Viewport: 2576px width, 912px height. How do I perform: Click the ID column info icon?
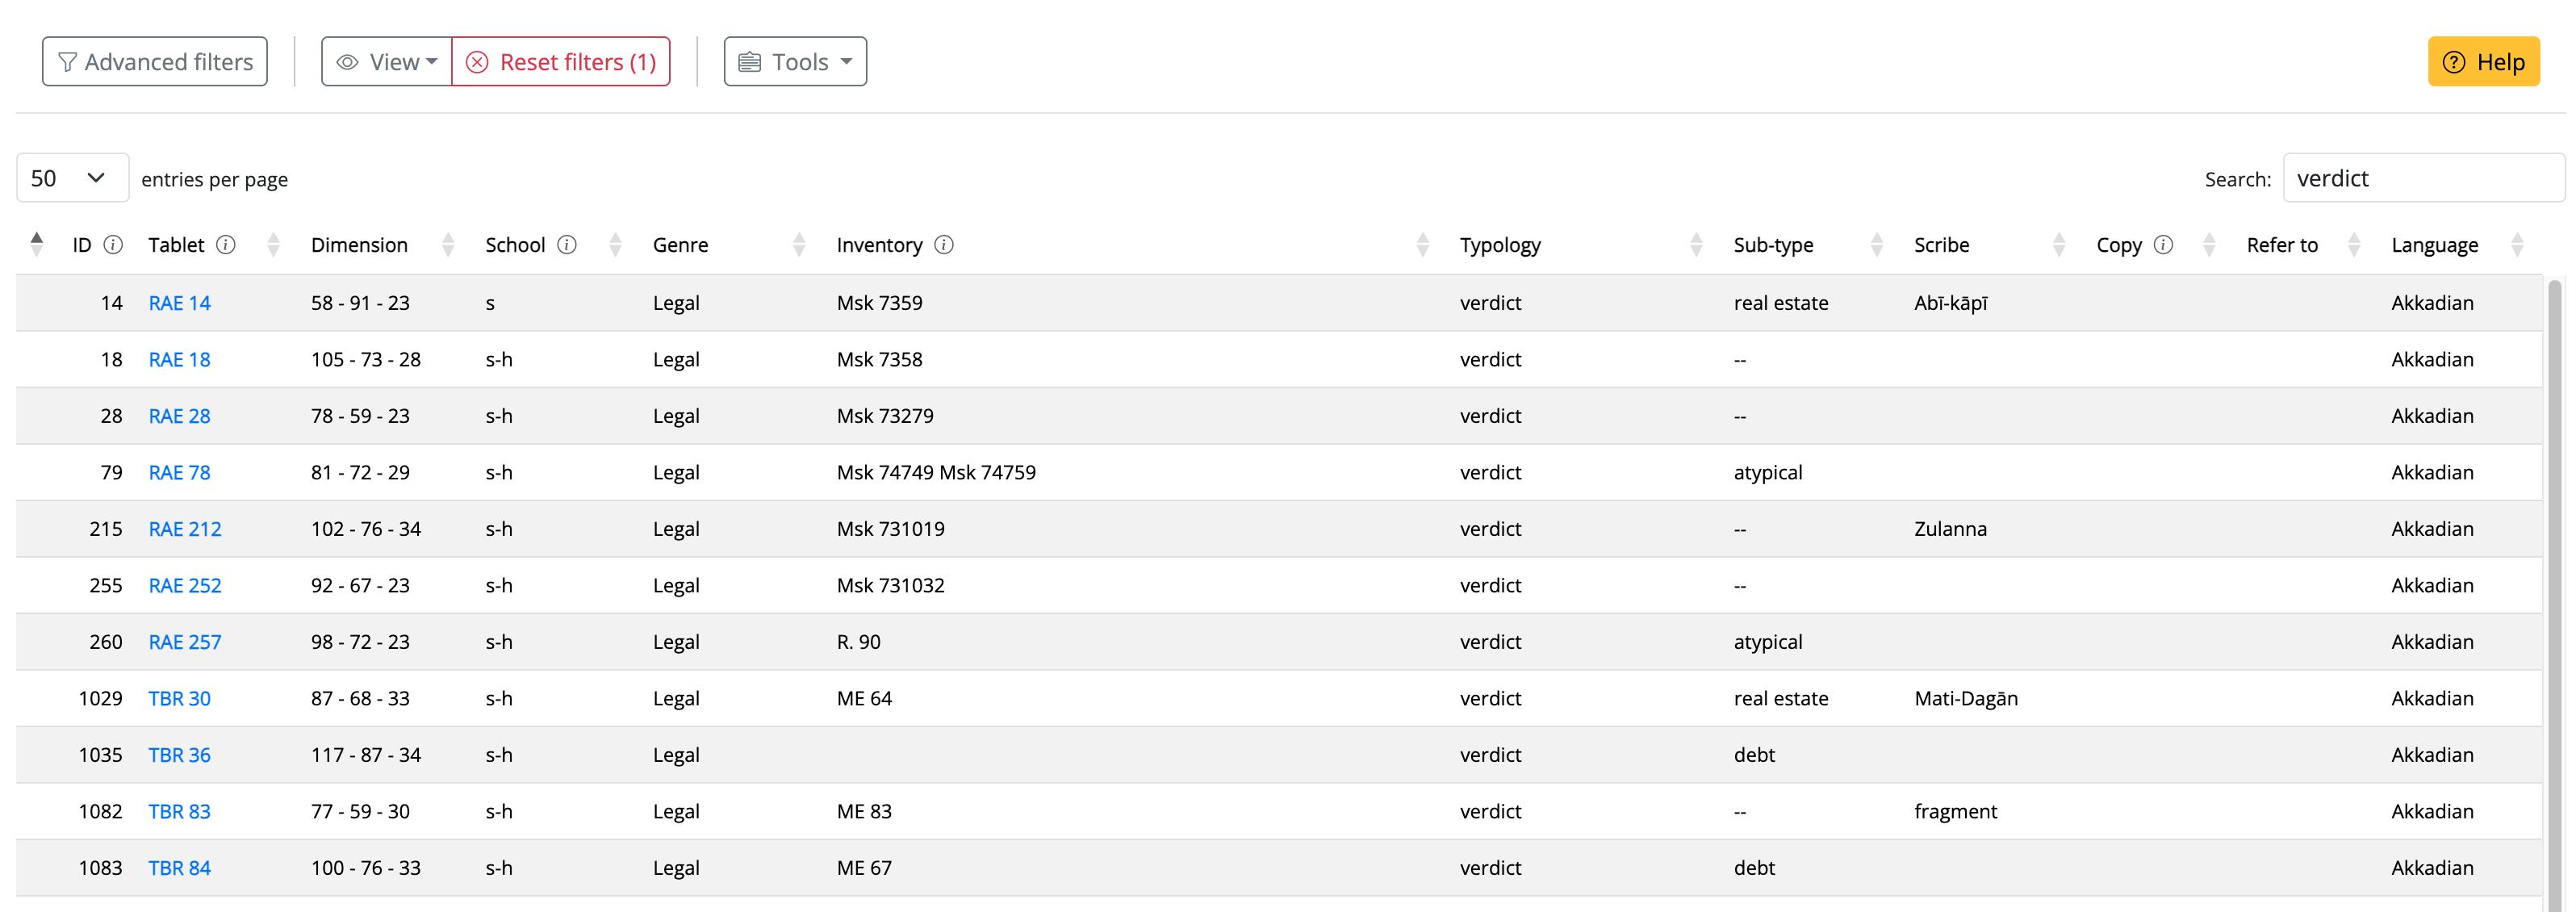(x=113, y=245)
